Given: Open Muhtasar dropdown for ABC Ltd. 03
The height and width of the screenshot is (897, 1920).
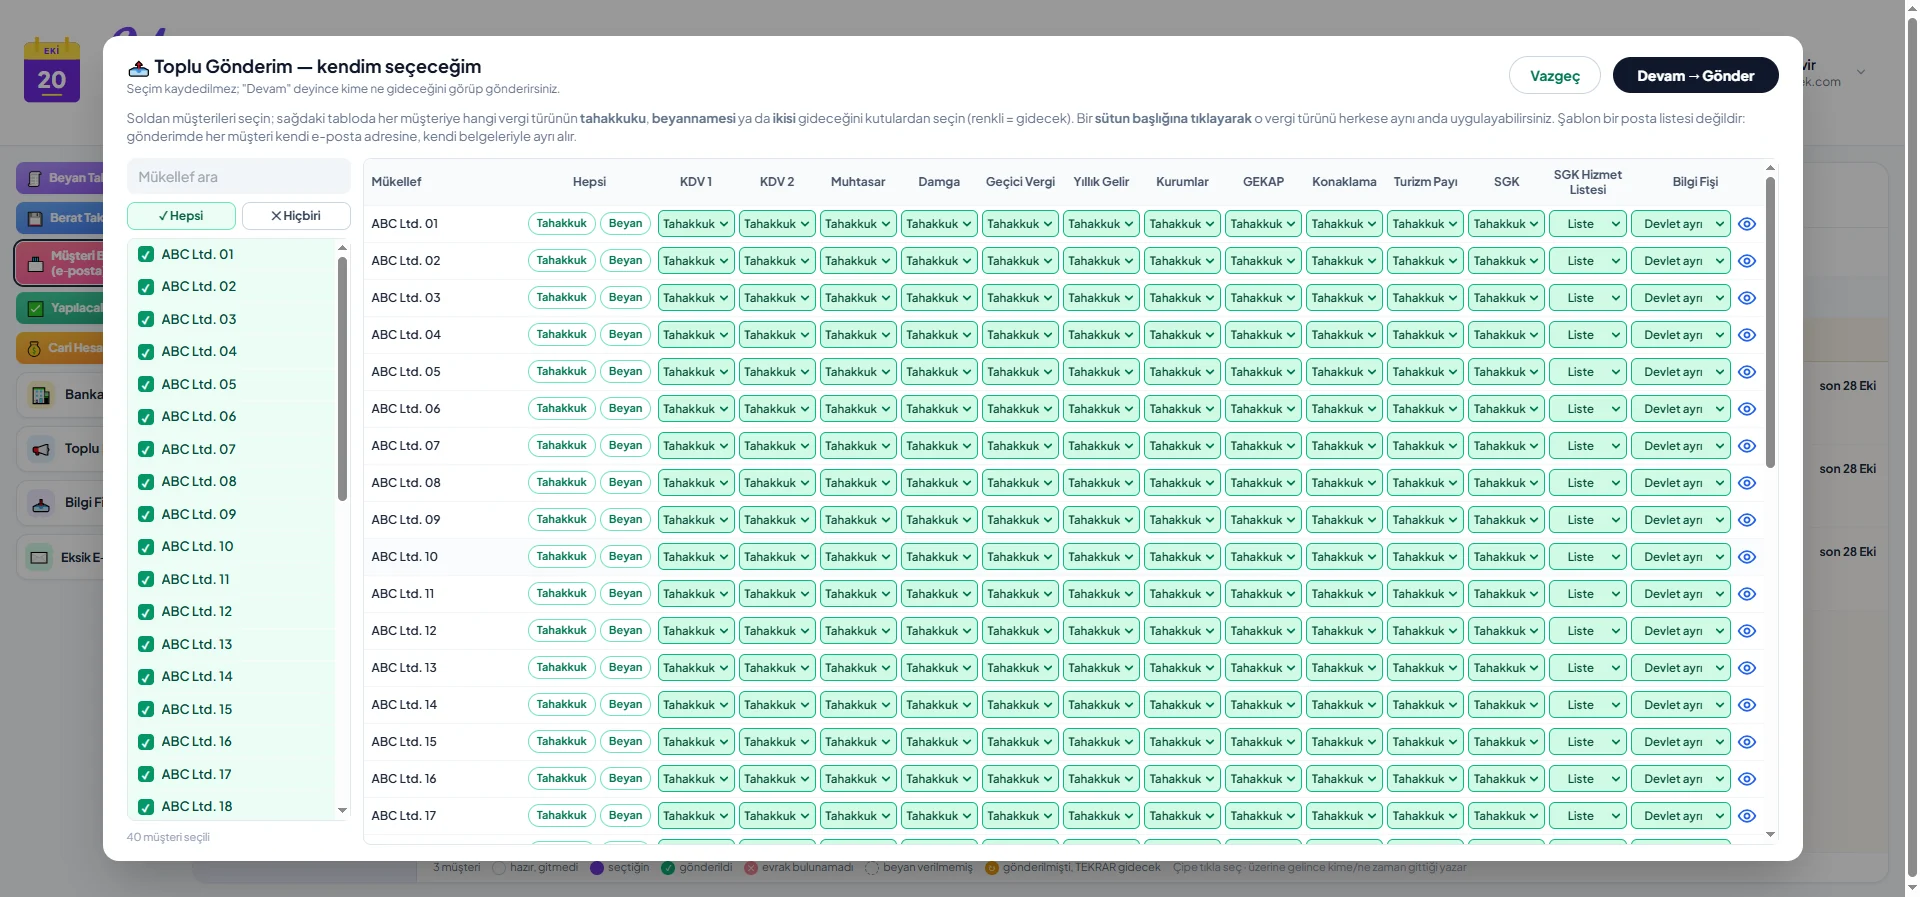Looking at the screenshot, I should [858, 298].
